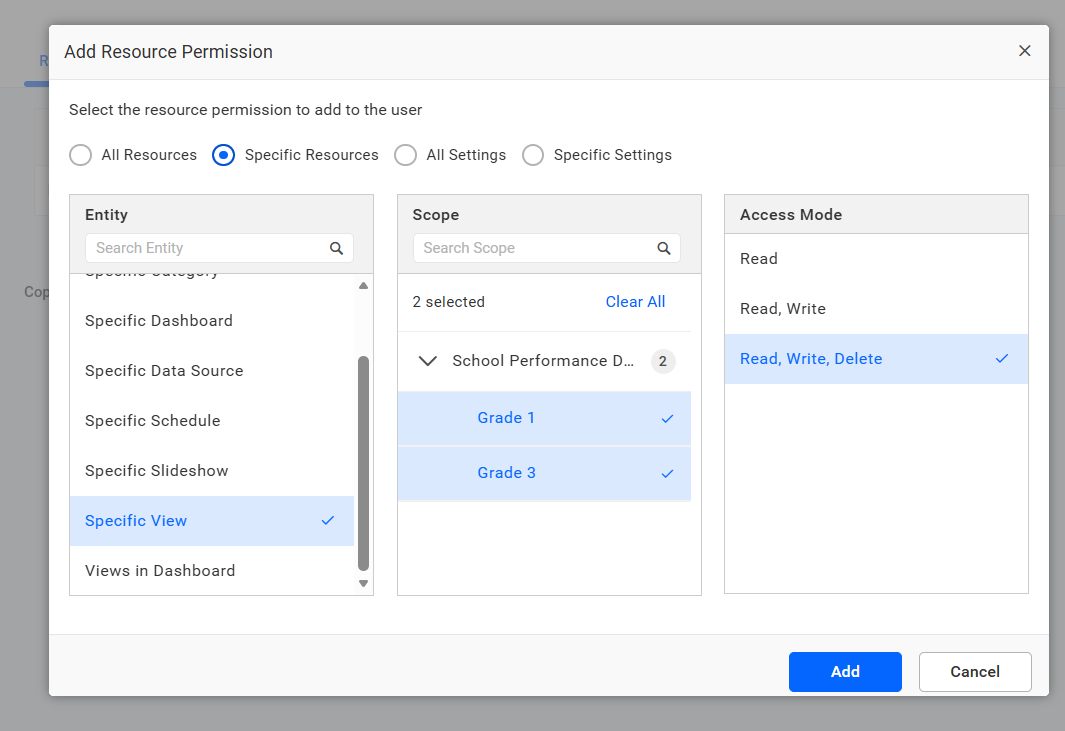1065x731 pixels.
Task: Collapse the School Performance dashboard group
Action: 428,361
